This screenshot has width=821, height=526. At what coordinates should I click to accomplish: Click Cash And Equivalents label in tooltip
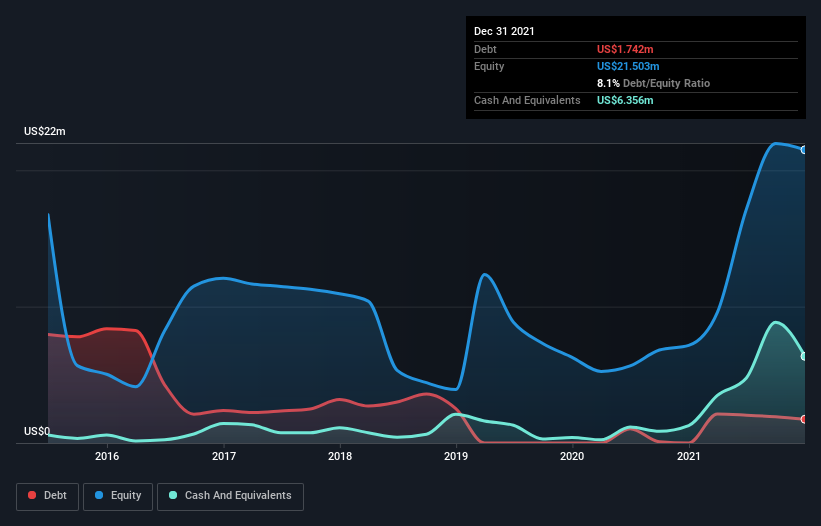[527, 100]
